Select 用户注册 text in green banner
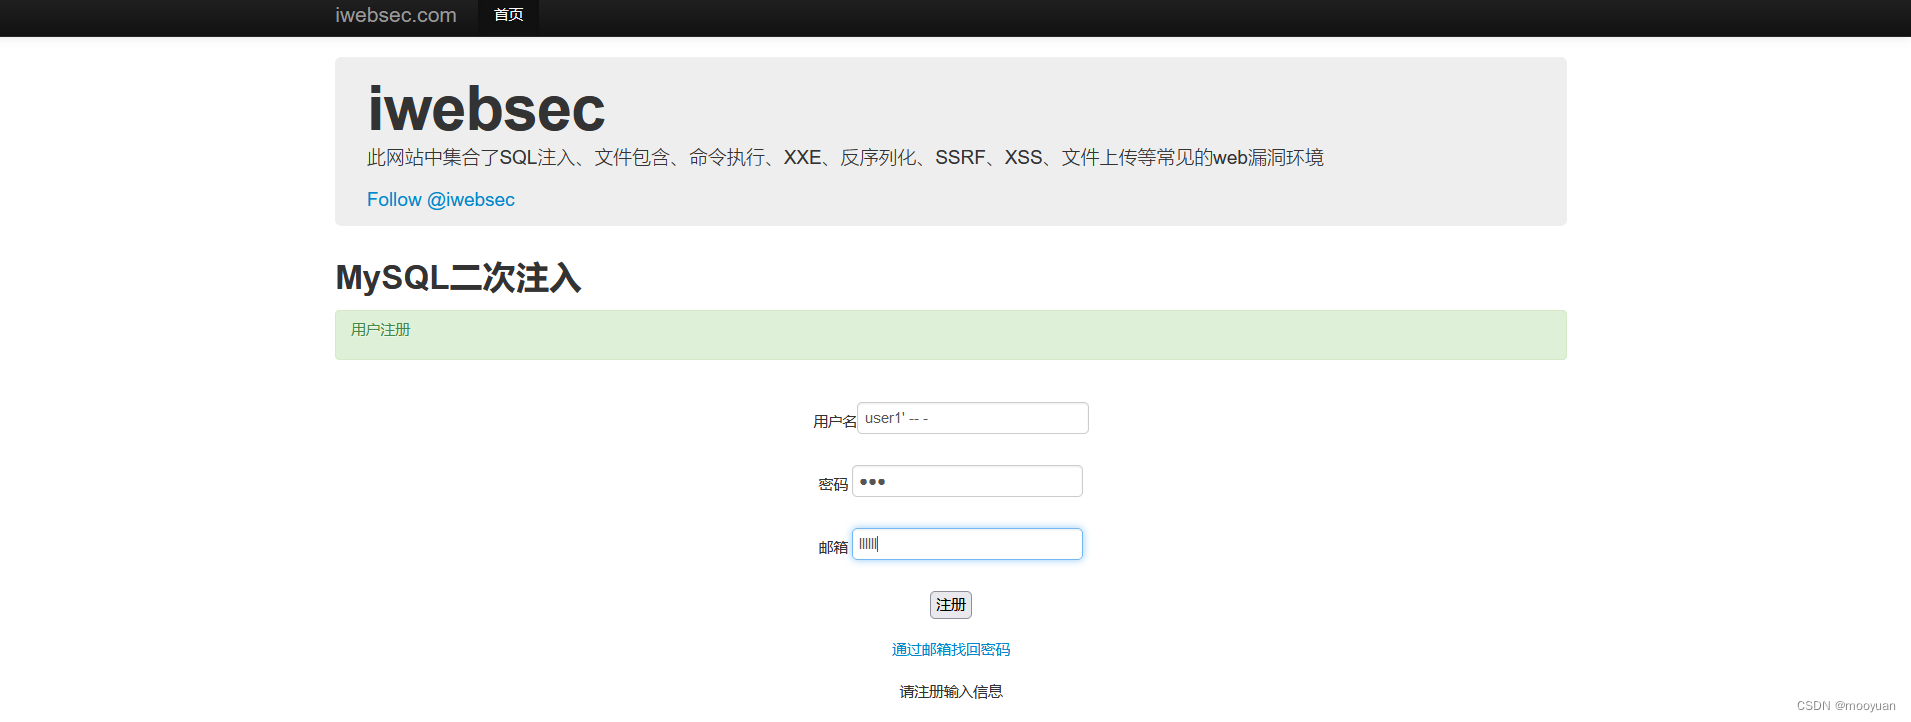This screenshot has height=722, width=1911. (380, 329)
